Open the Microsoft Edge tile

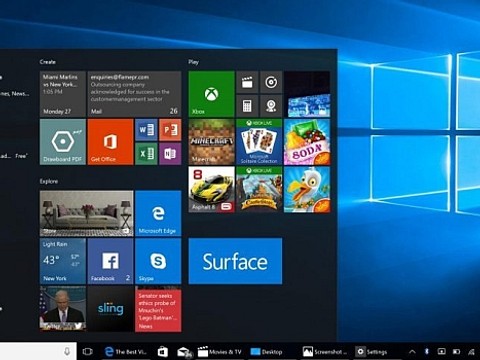click(158, 213)
